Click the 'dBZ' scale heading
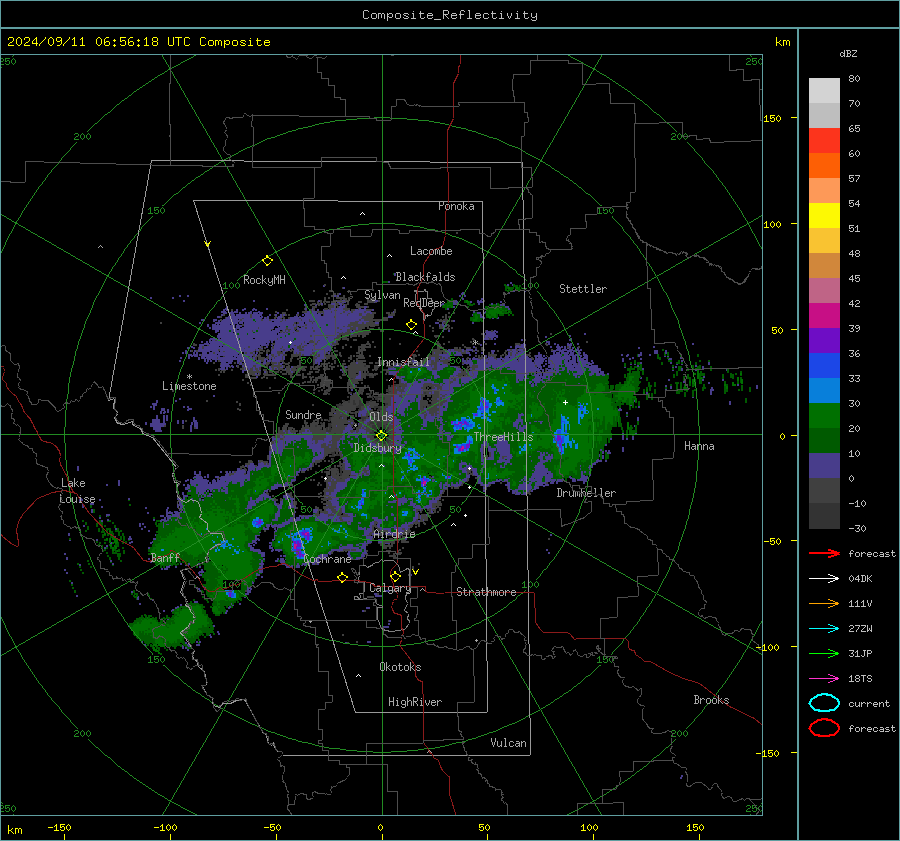 pyautogui.click(x=848, y=53)
